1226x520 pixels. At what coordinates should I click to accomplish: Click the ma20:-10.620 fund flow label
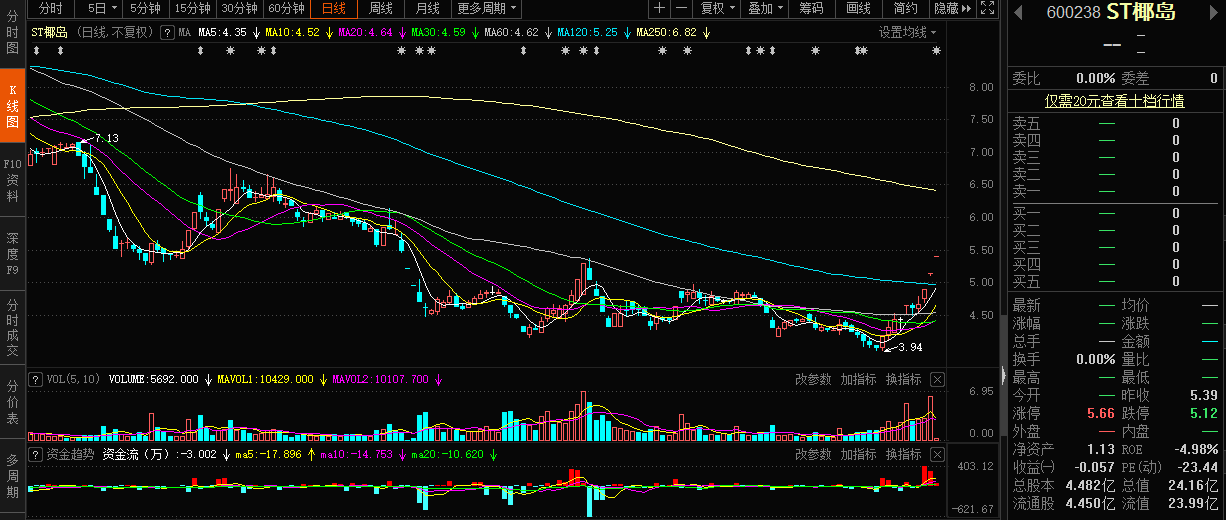click(x=447, y=454)
